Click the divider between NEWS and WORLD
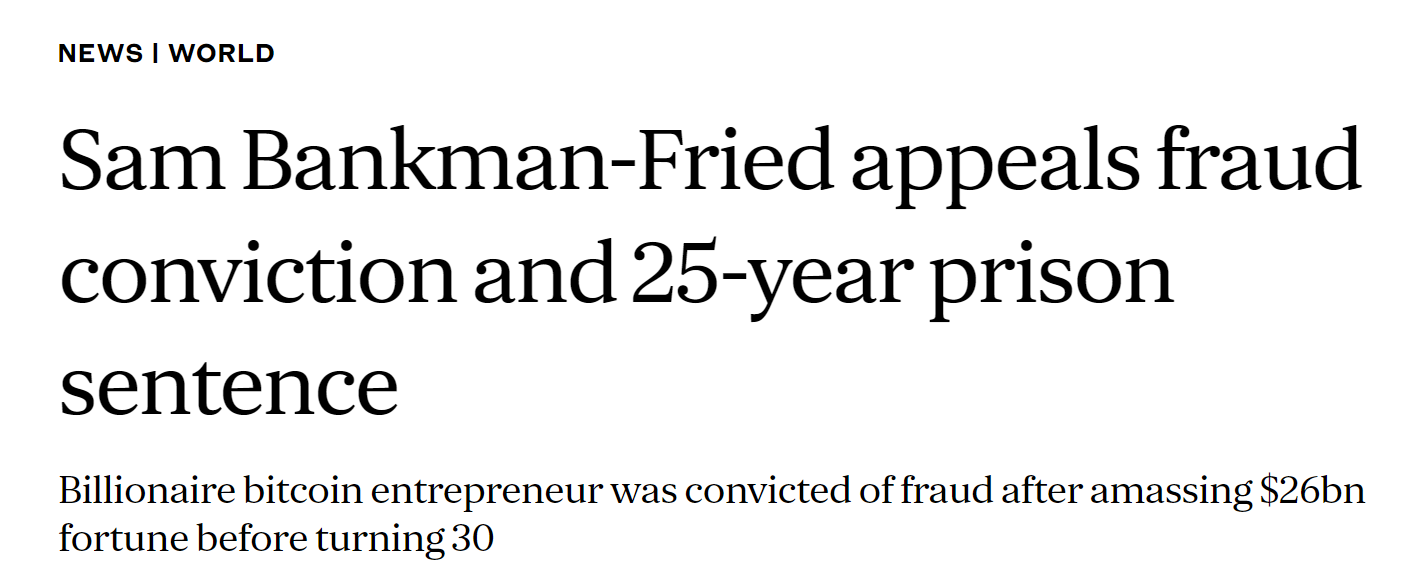The image size is (1402, 563). click(x=156, y=54)
